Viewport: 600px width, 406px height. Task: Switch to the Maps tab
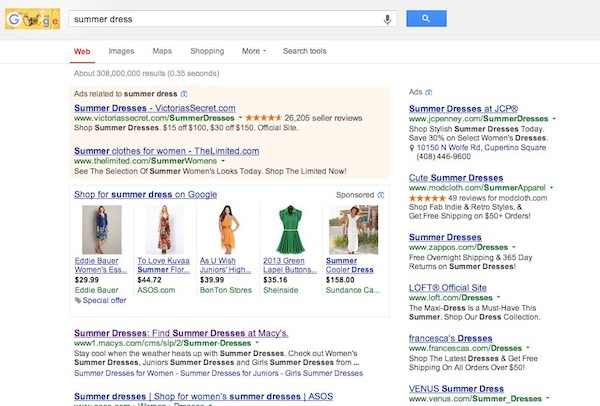click(x=162, y=51)
